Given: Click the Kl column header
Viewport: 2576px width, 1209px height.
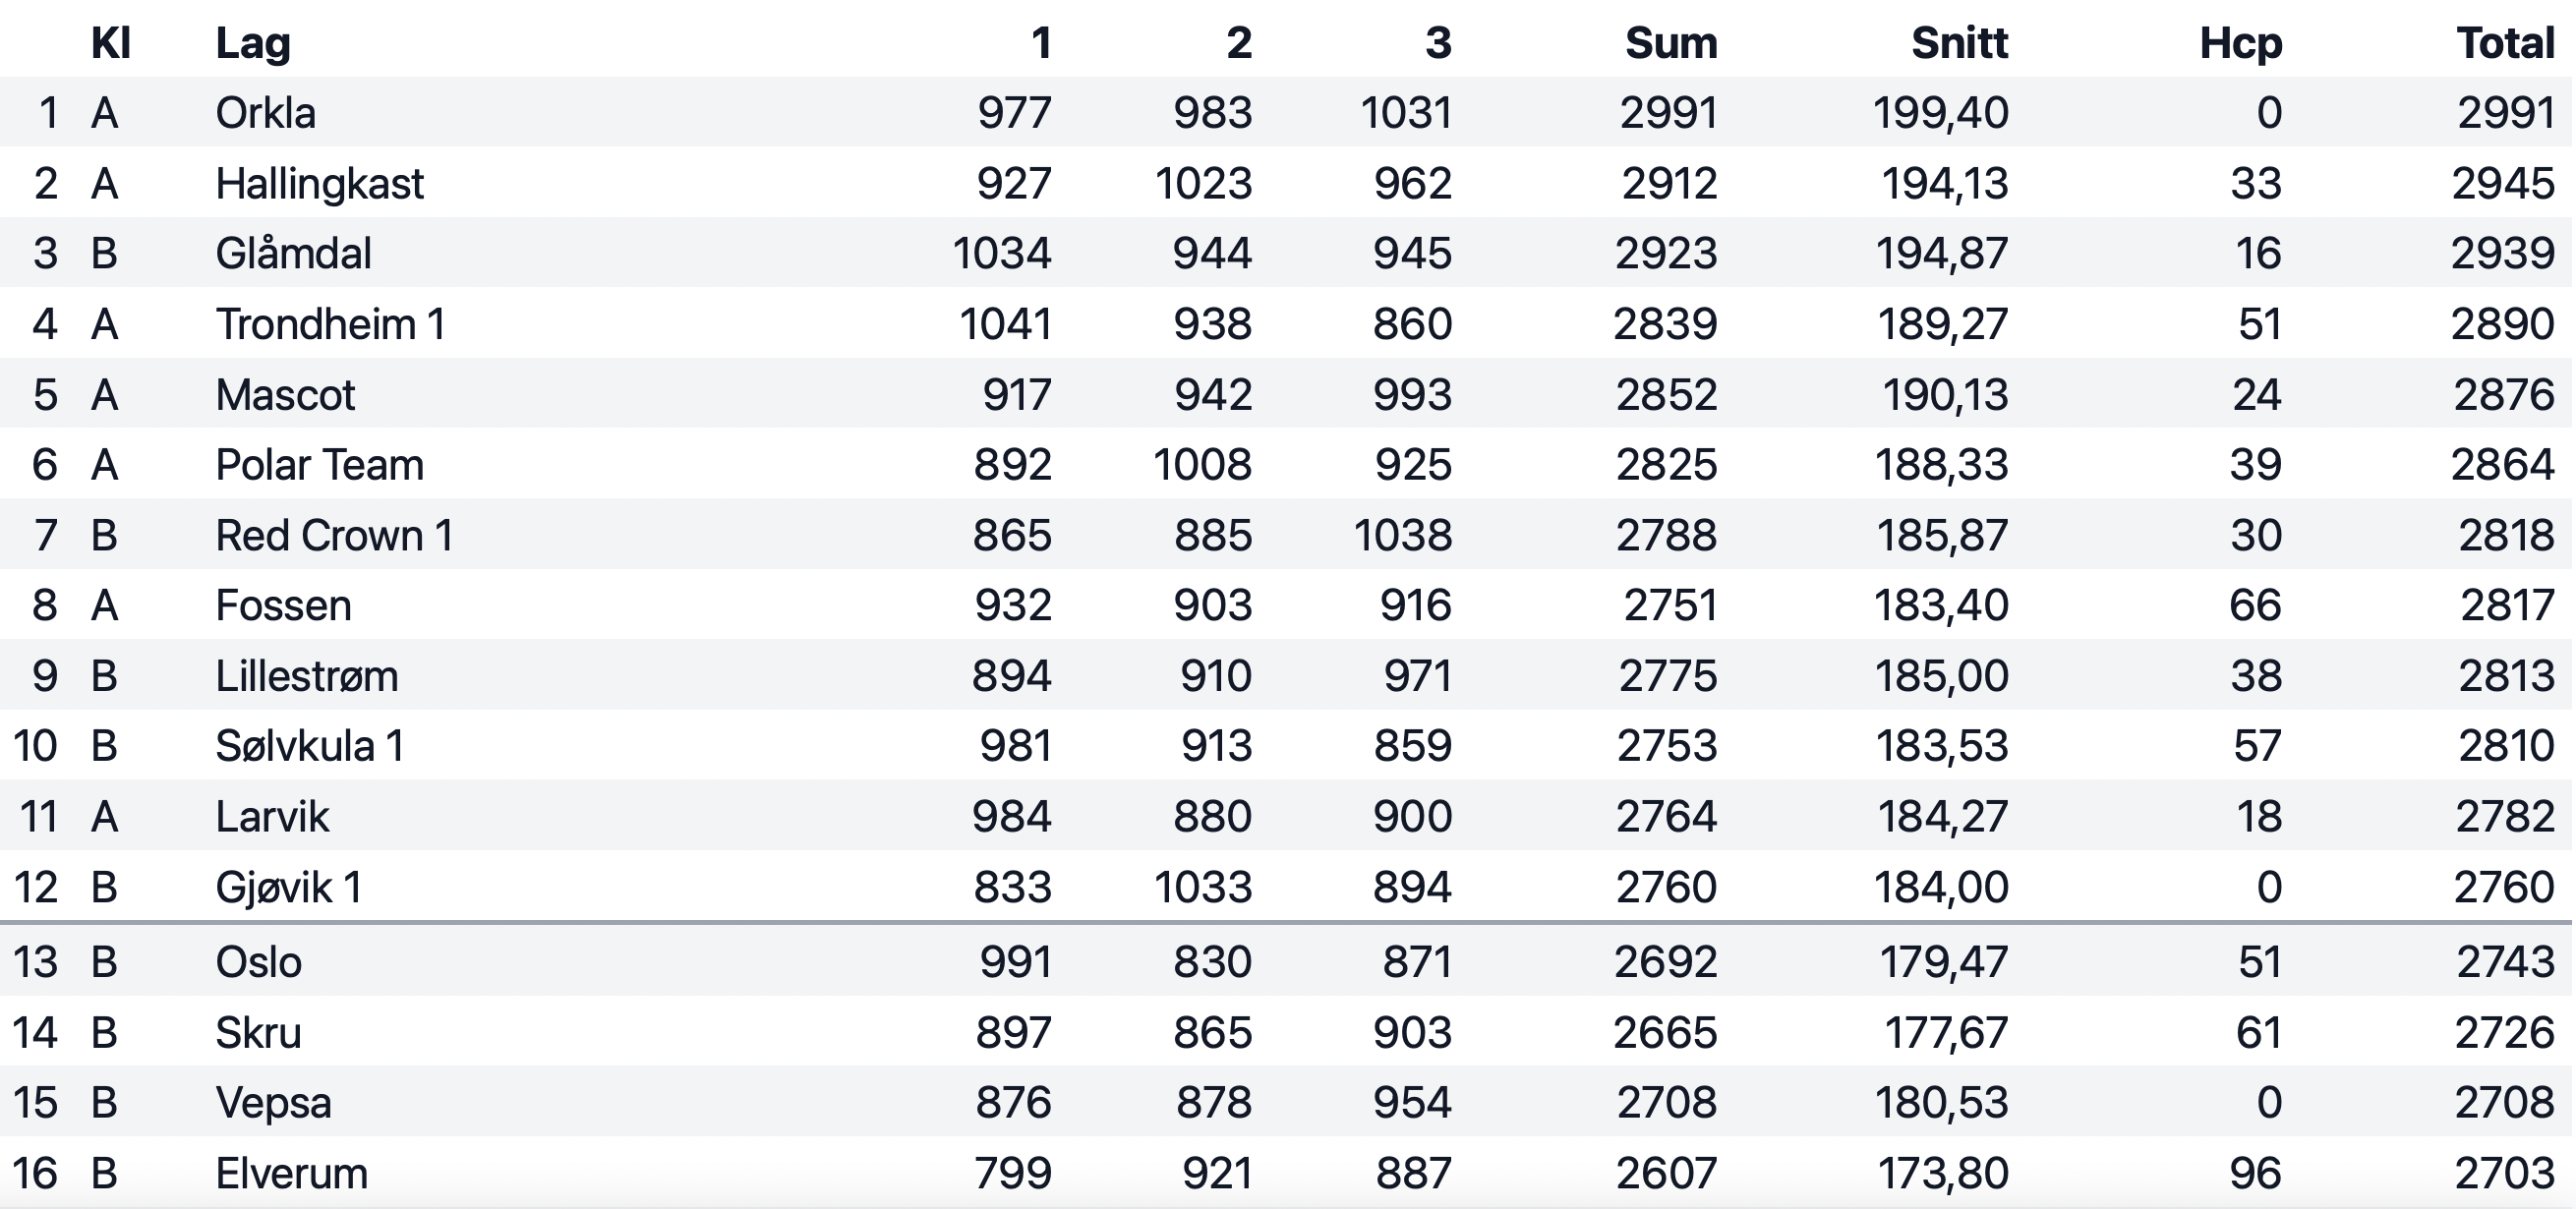Looking at the screenshot, I should (x=111, y=43).
